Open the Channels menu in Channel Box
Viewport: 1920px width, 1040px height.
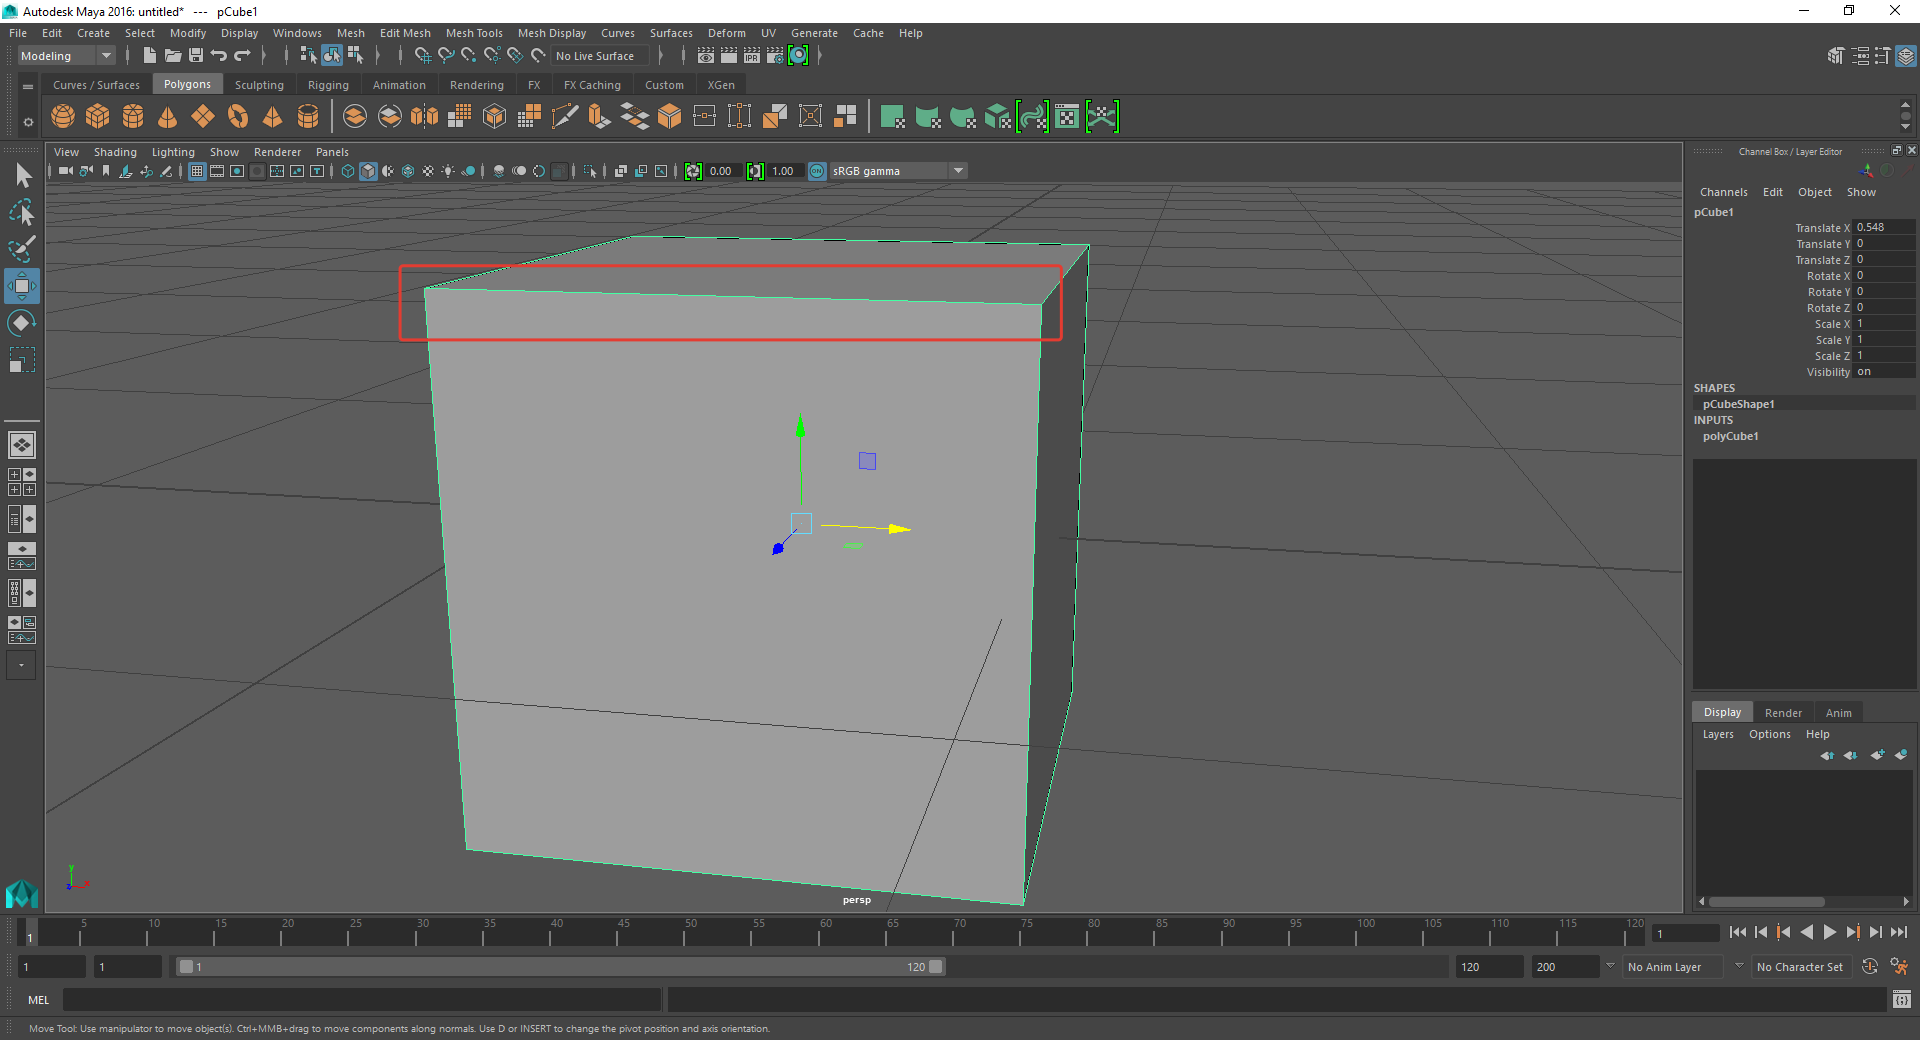tap(1723, 192)
